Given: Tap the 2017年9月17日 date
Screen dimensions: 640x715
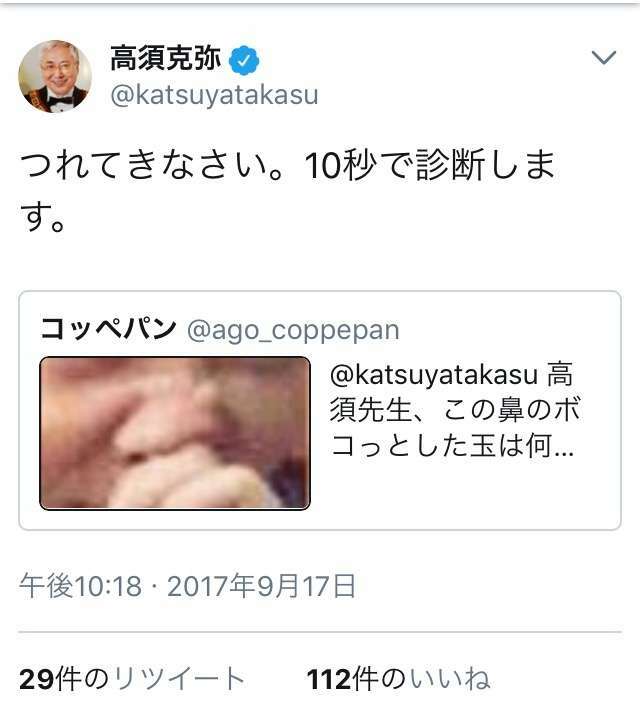Looking at the screenshot, I should (x=262, y=585).
